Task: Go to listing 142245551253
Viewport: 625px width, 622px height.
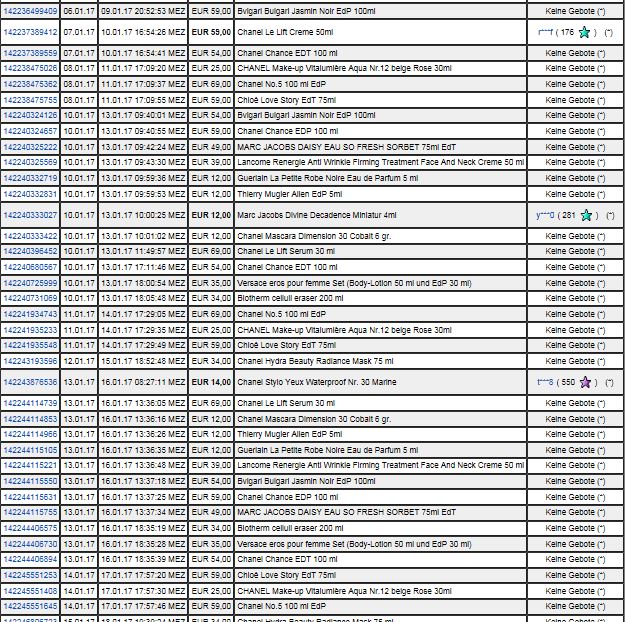Action: tap(30, 575)
